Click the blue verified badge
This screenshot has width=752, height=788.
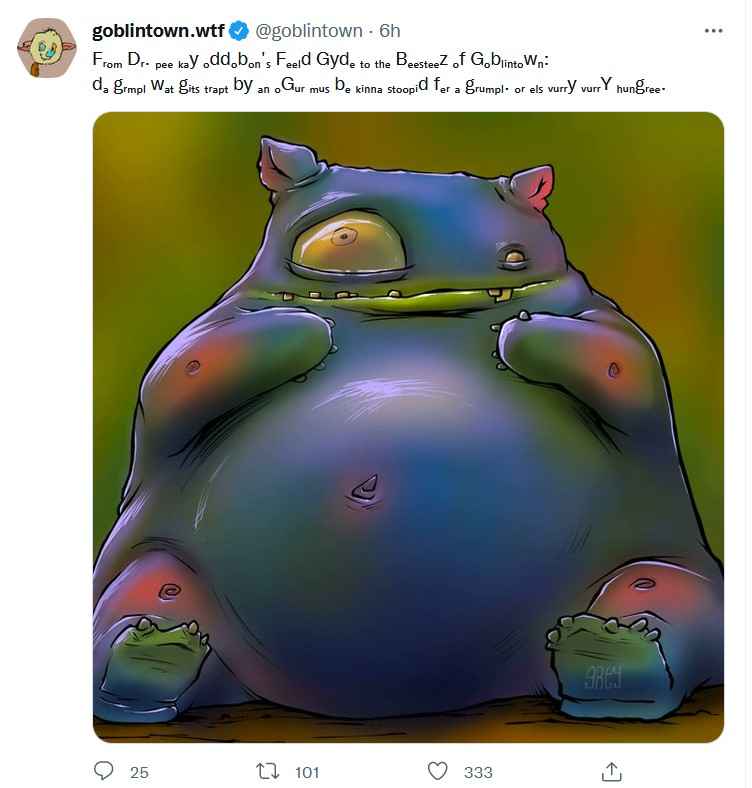(x=239, y=31)
